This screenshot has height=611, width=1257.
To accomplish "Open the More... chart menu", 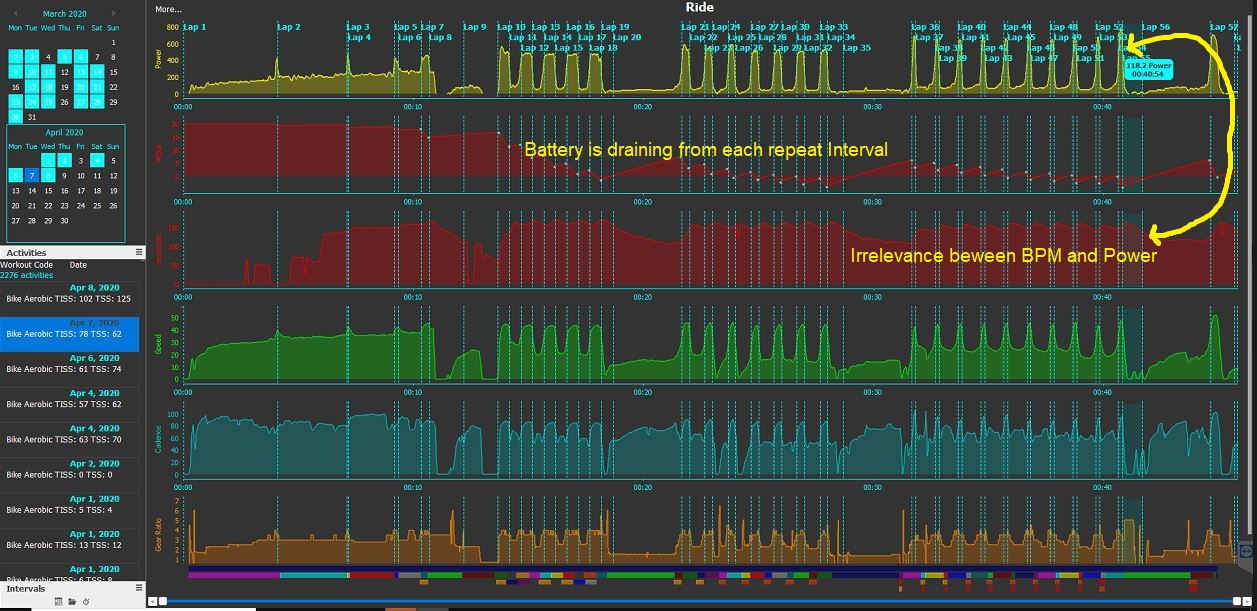I will [168, 9].
